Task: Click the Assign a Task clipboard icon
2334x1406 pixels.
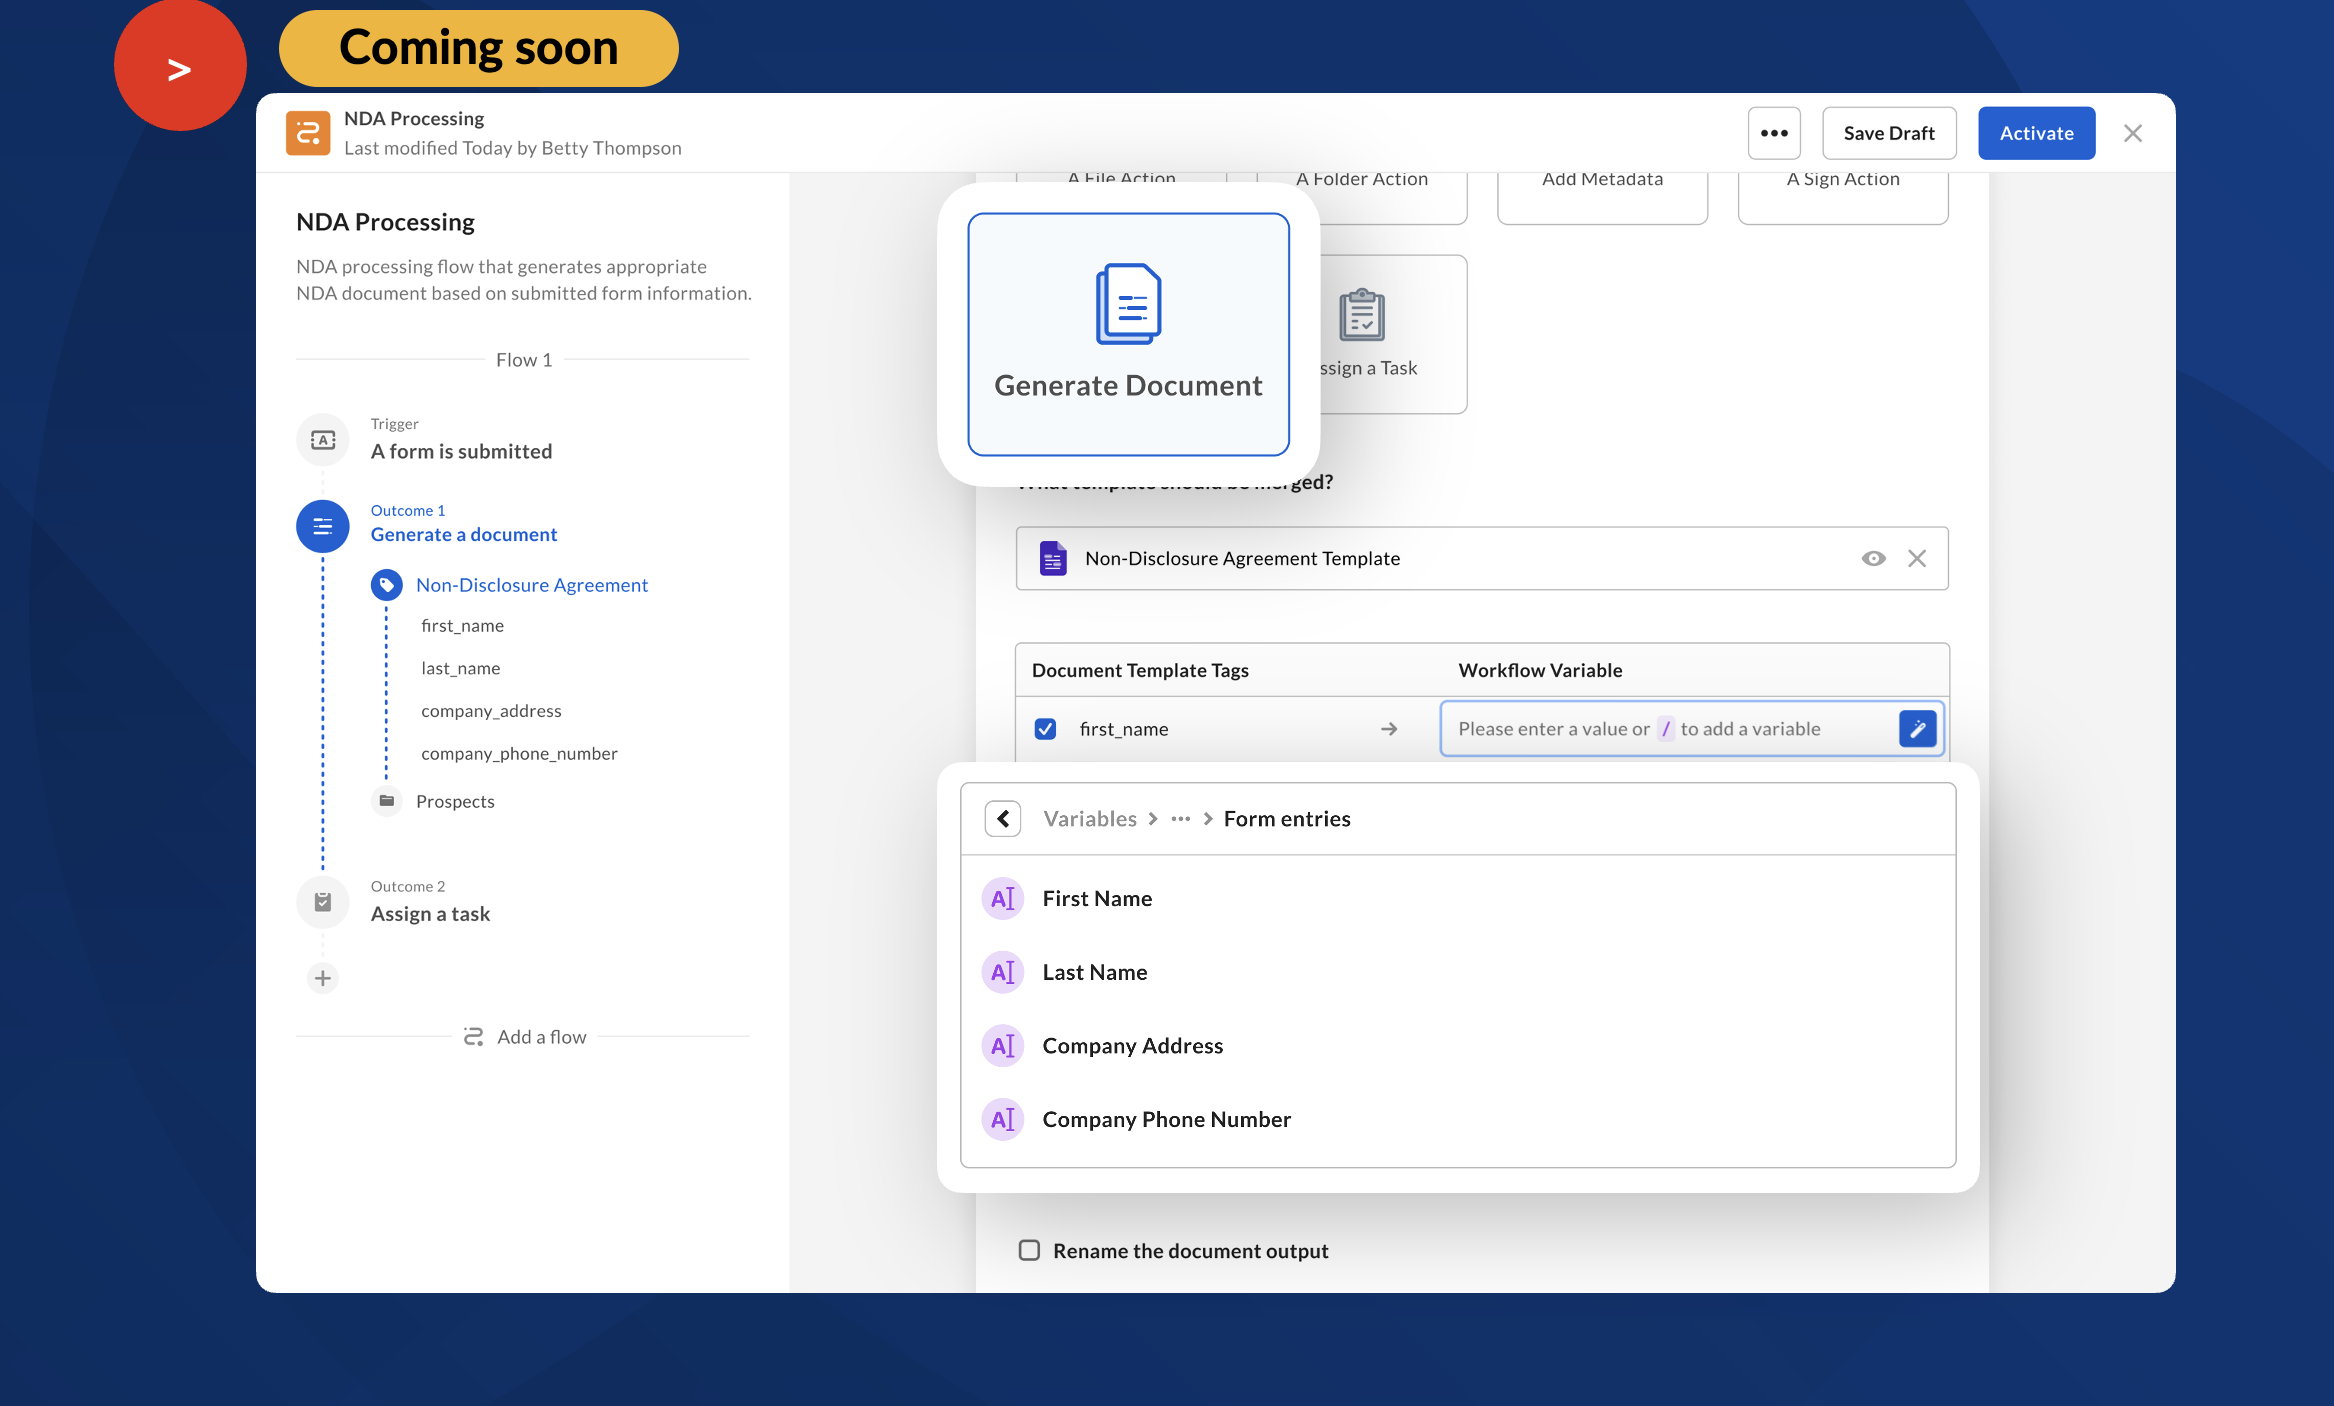Action: (x=1361, y=315)
